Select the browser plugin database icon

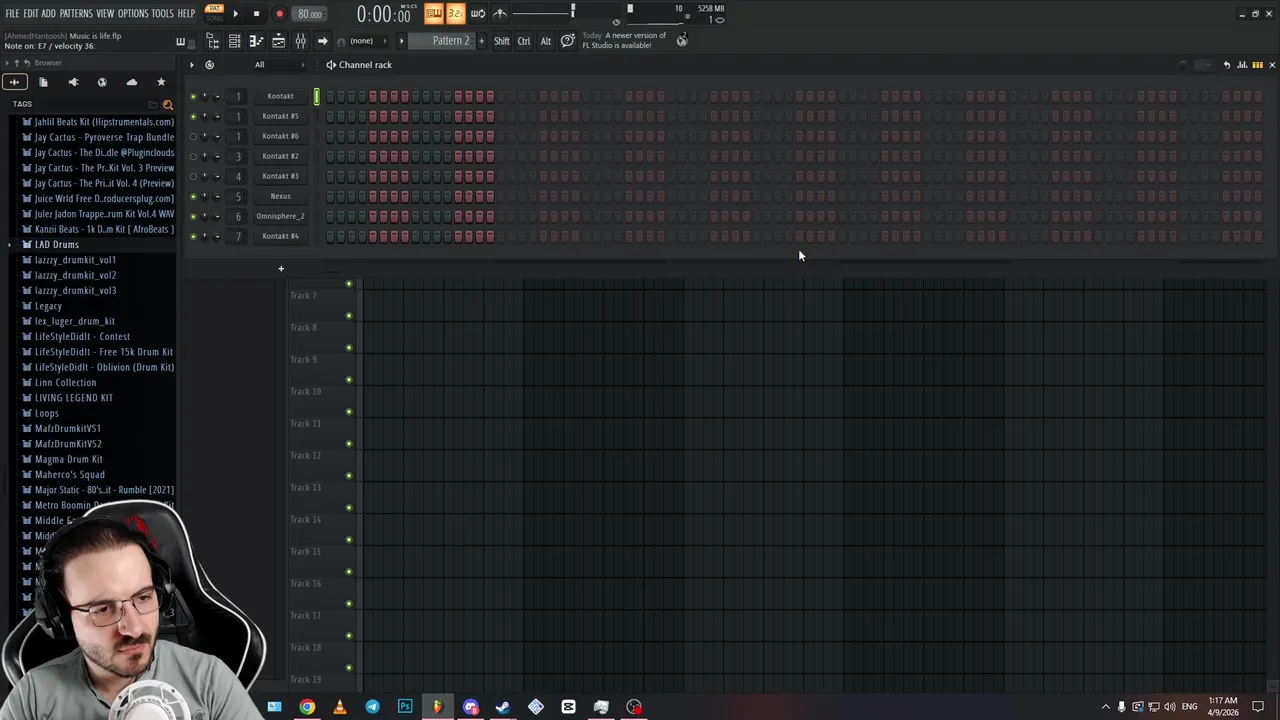click(x=102, y=82)
